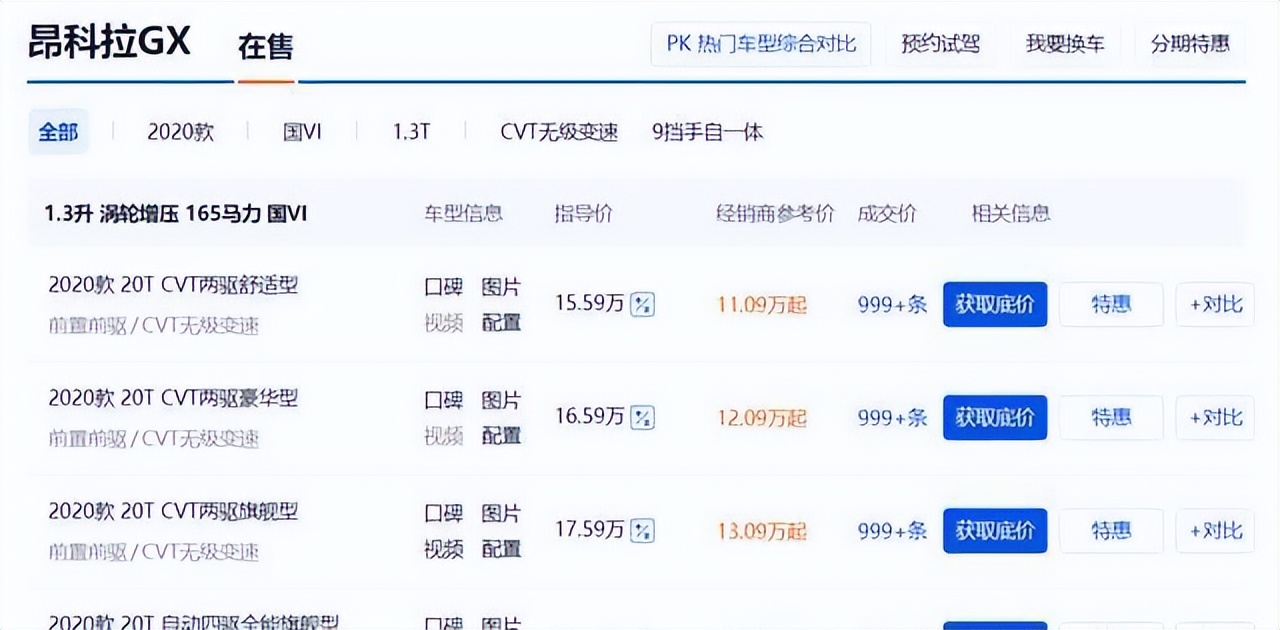Click calculator icon beside 15.59万 guide price
The width and height of the screenshot is (1280, 630).
[x=640, y=304]
